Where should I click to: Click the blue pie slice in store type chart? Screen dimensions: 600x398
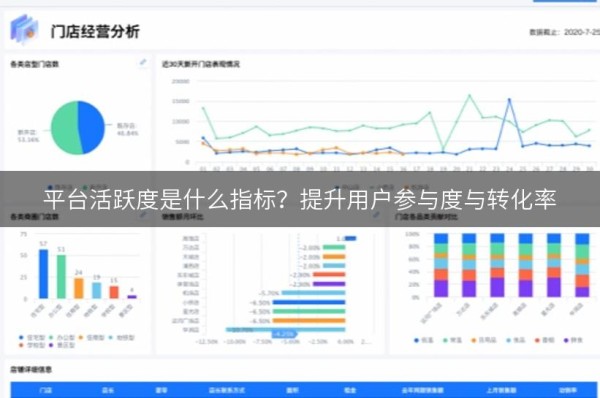click(91, 127)
